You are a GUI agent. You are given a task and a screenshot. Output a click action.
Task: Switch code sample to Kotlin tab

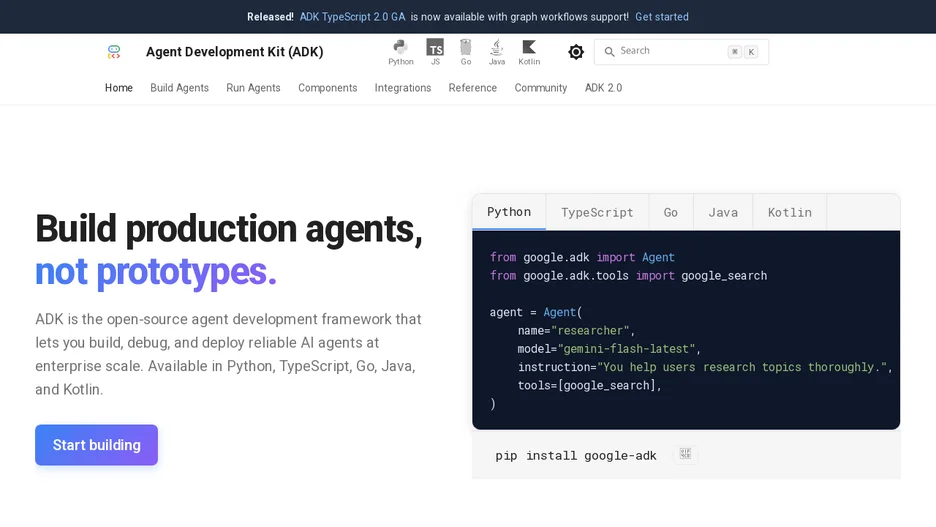790,212
